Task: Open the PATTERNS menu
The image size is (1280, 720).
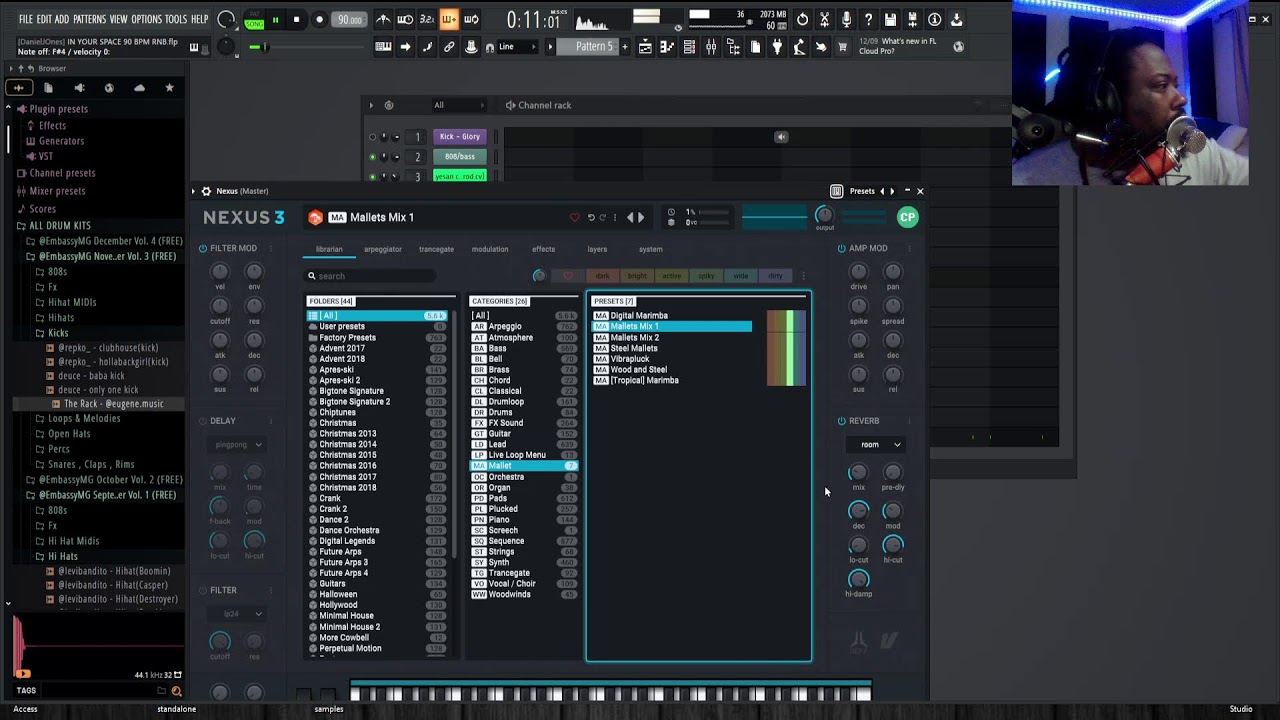Action: coord(89,19)
